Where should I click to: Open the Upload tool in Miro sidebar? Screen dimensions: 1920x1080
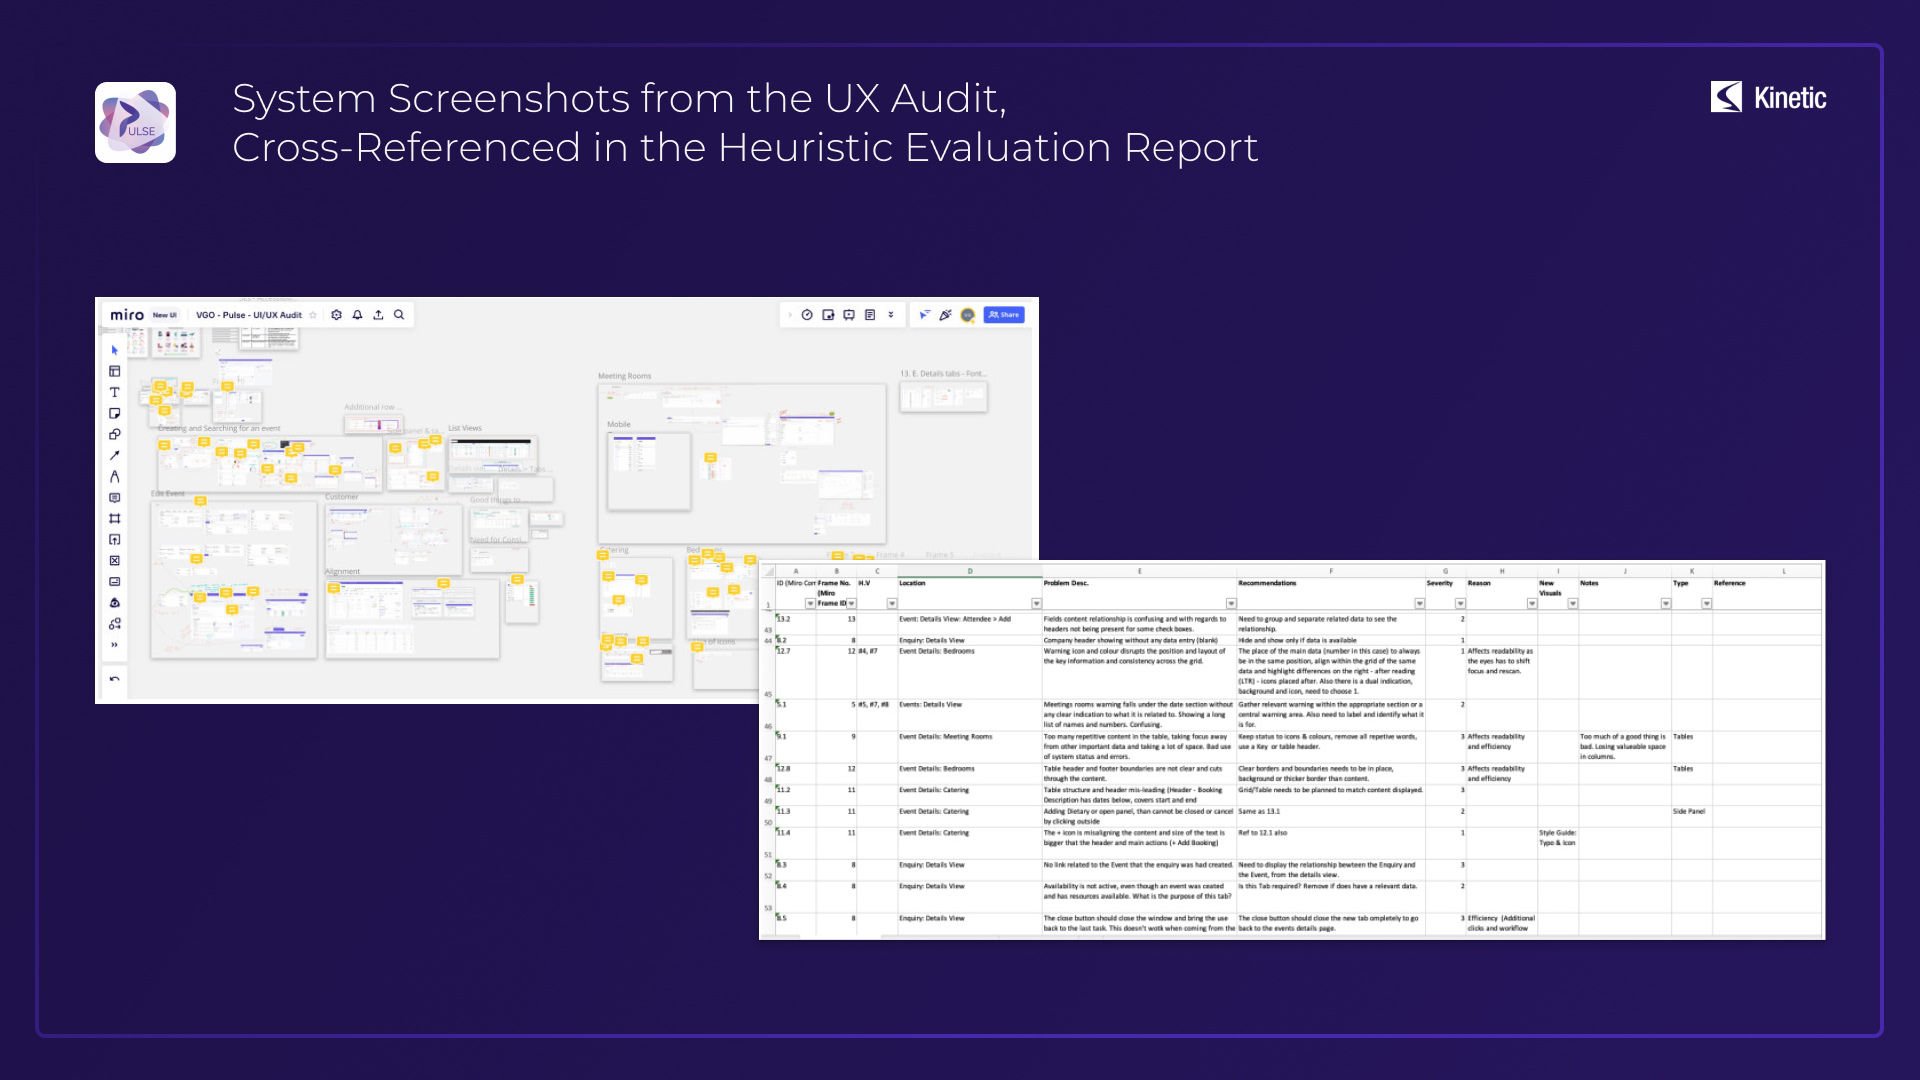(x=115, y=539)
